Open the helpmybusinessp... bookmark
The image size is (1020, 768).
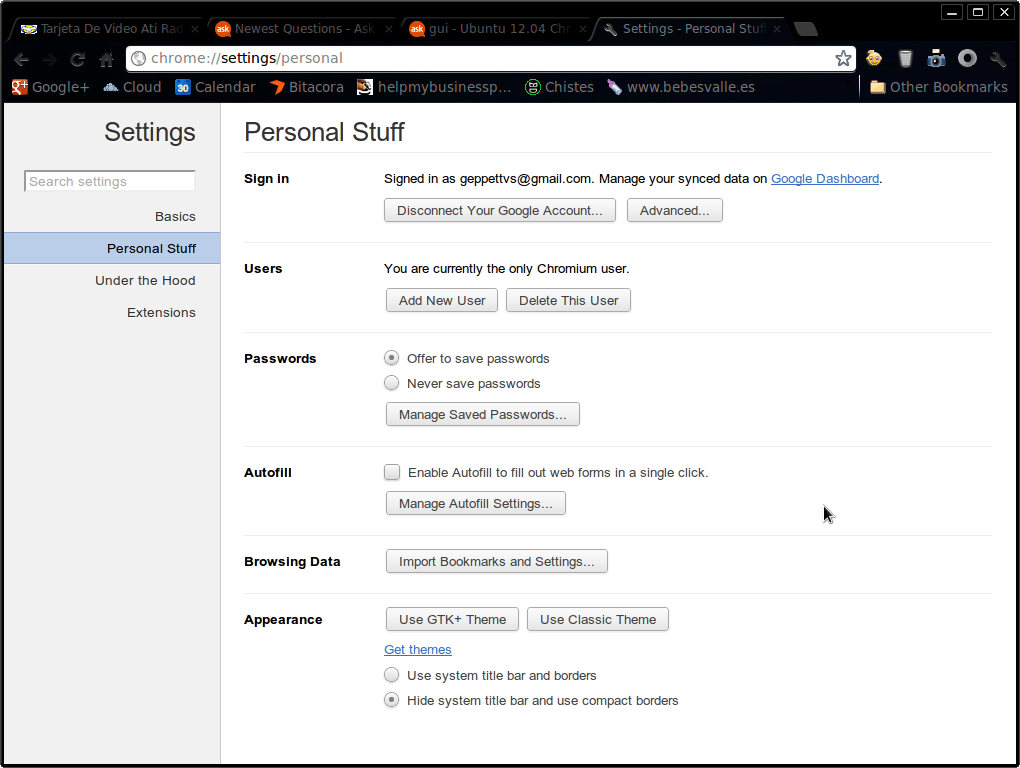pyautogui.click(x=434, y=87)
